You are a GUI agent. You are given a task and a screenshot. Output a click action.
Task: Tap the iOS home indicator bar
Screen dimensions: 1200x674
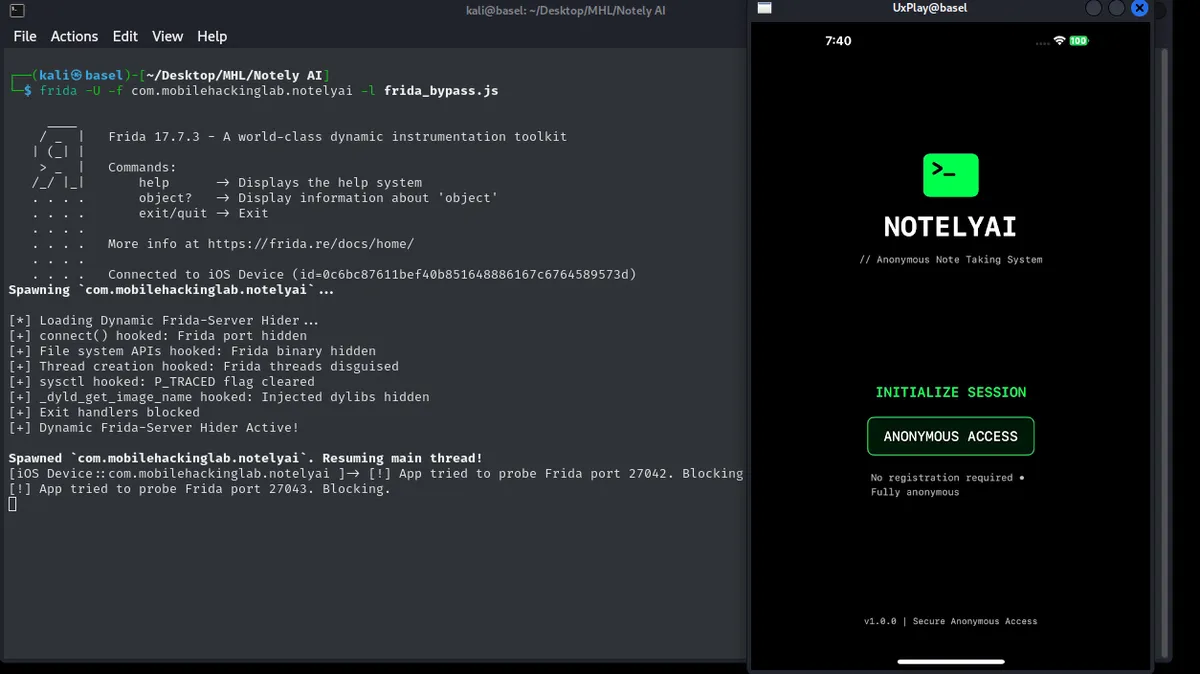[950, 661]
